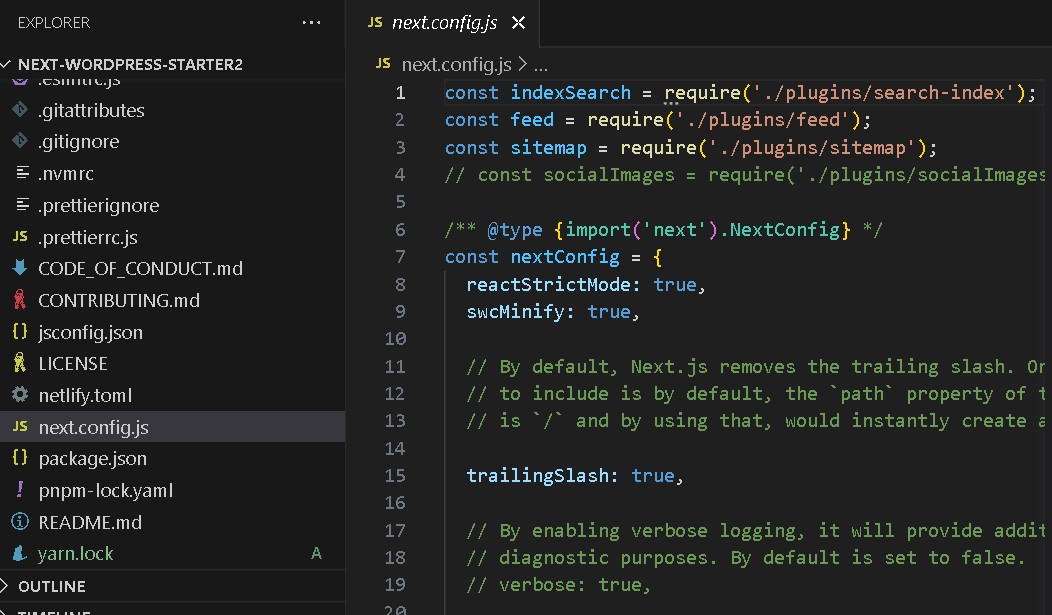Open the Explorer more actions ellipsis menu
The width and height of the screenshot is (1052, 615).
coord(311,22)
